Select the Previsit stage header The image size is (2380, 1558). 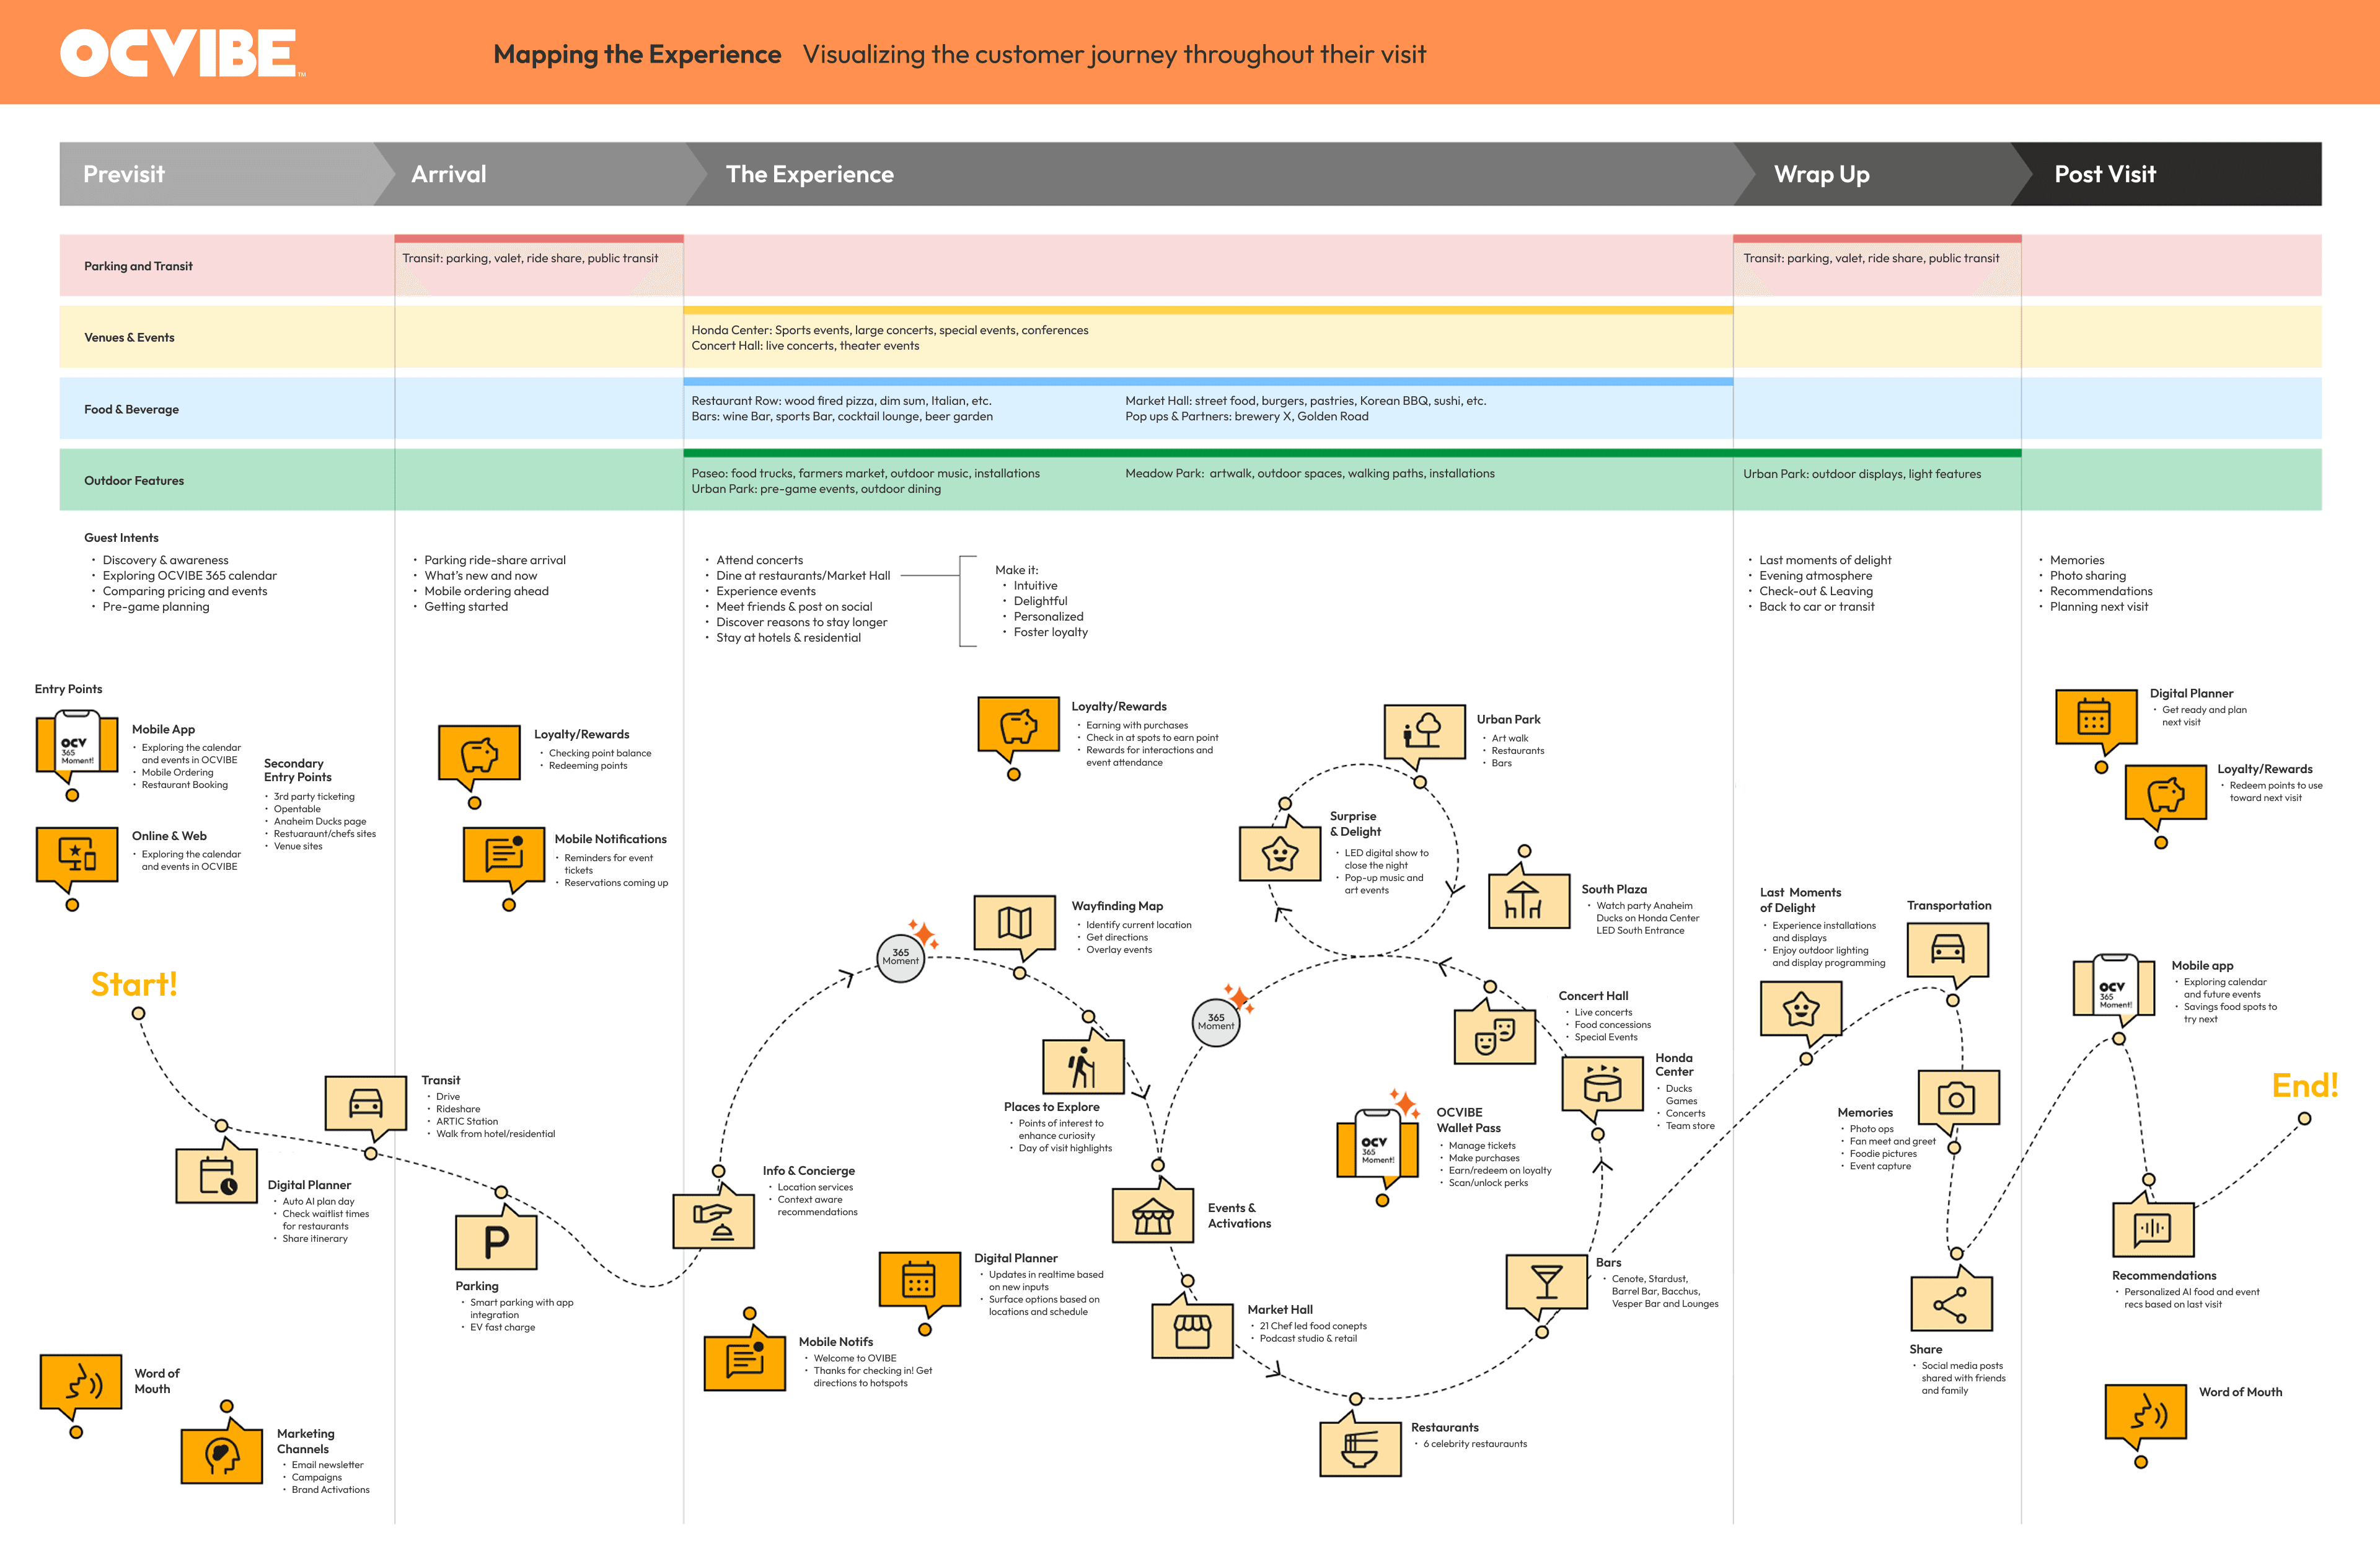124,174
